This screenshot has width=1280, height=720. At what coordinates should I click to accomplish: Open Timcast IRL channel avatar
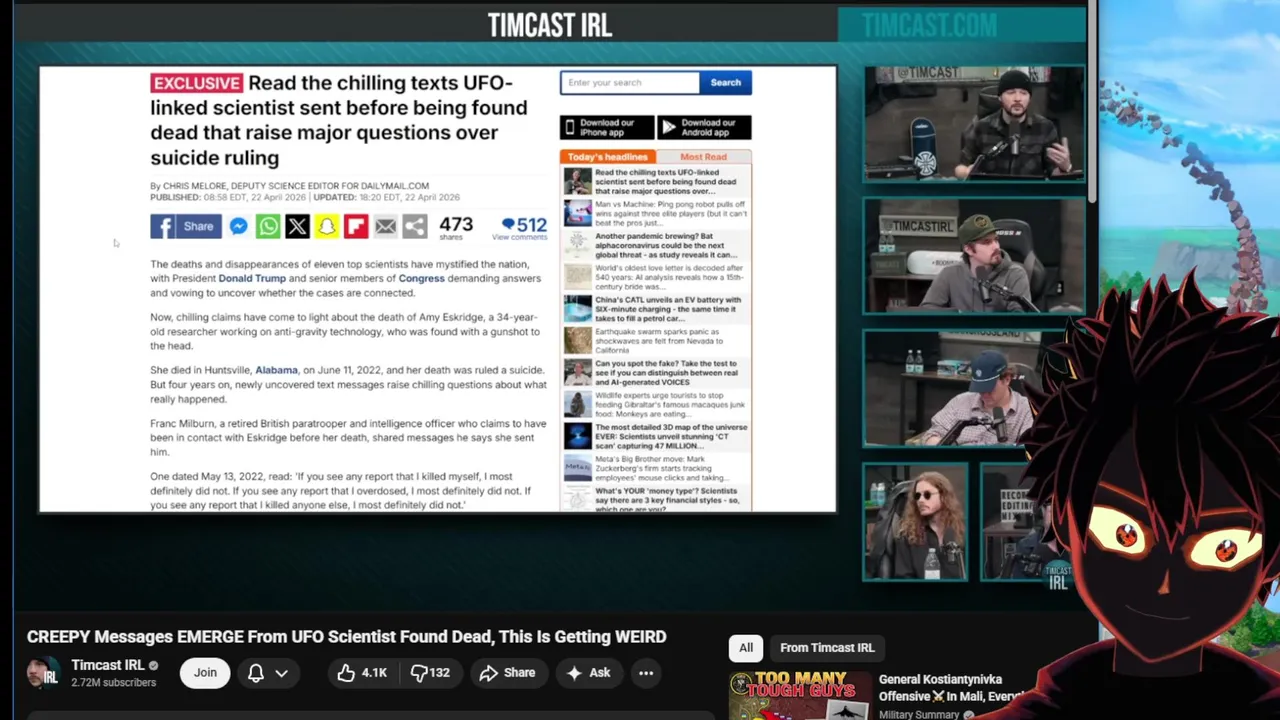43,673
